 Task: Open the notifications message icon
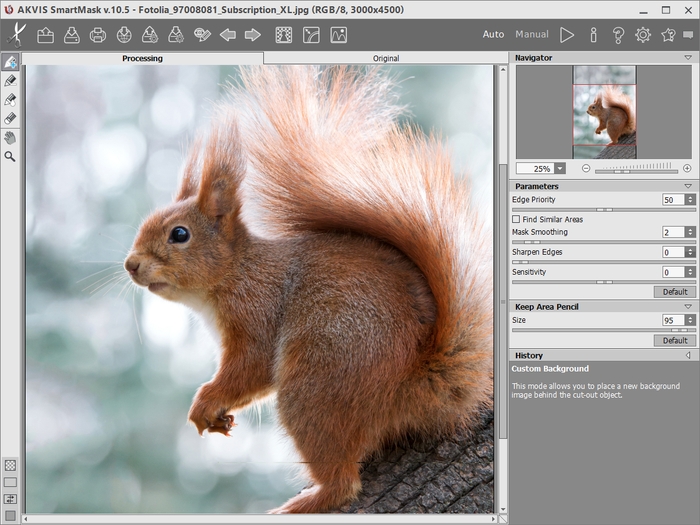(688, 35)
